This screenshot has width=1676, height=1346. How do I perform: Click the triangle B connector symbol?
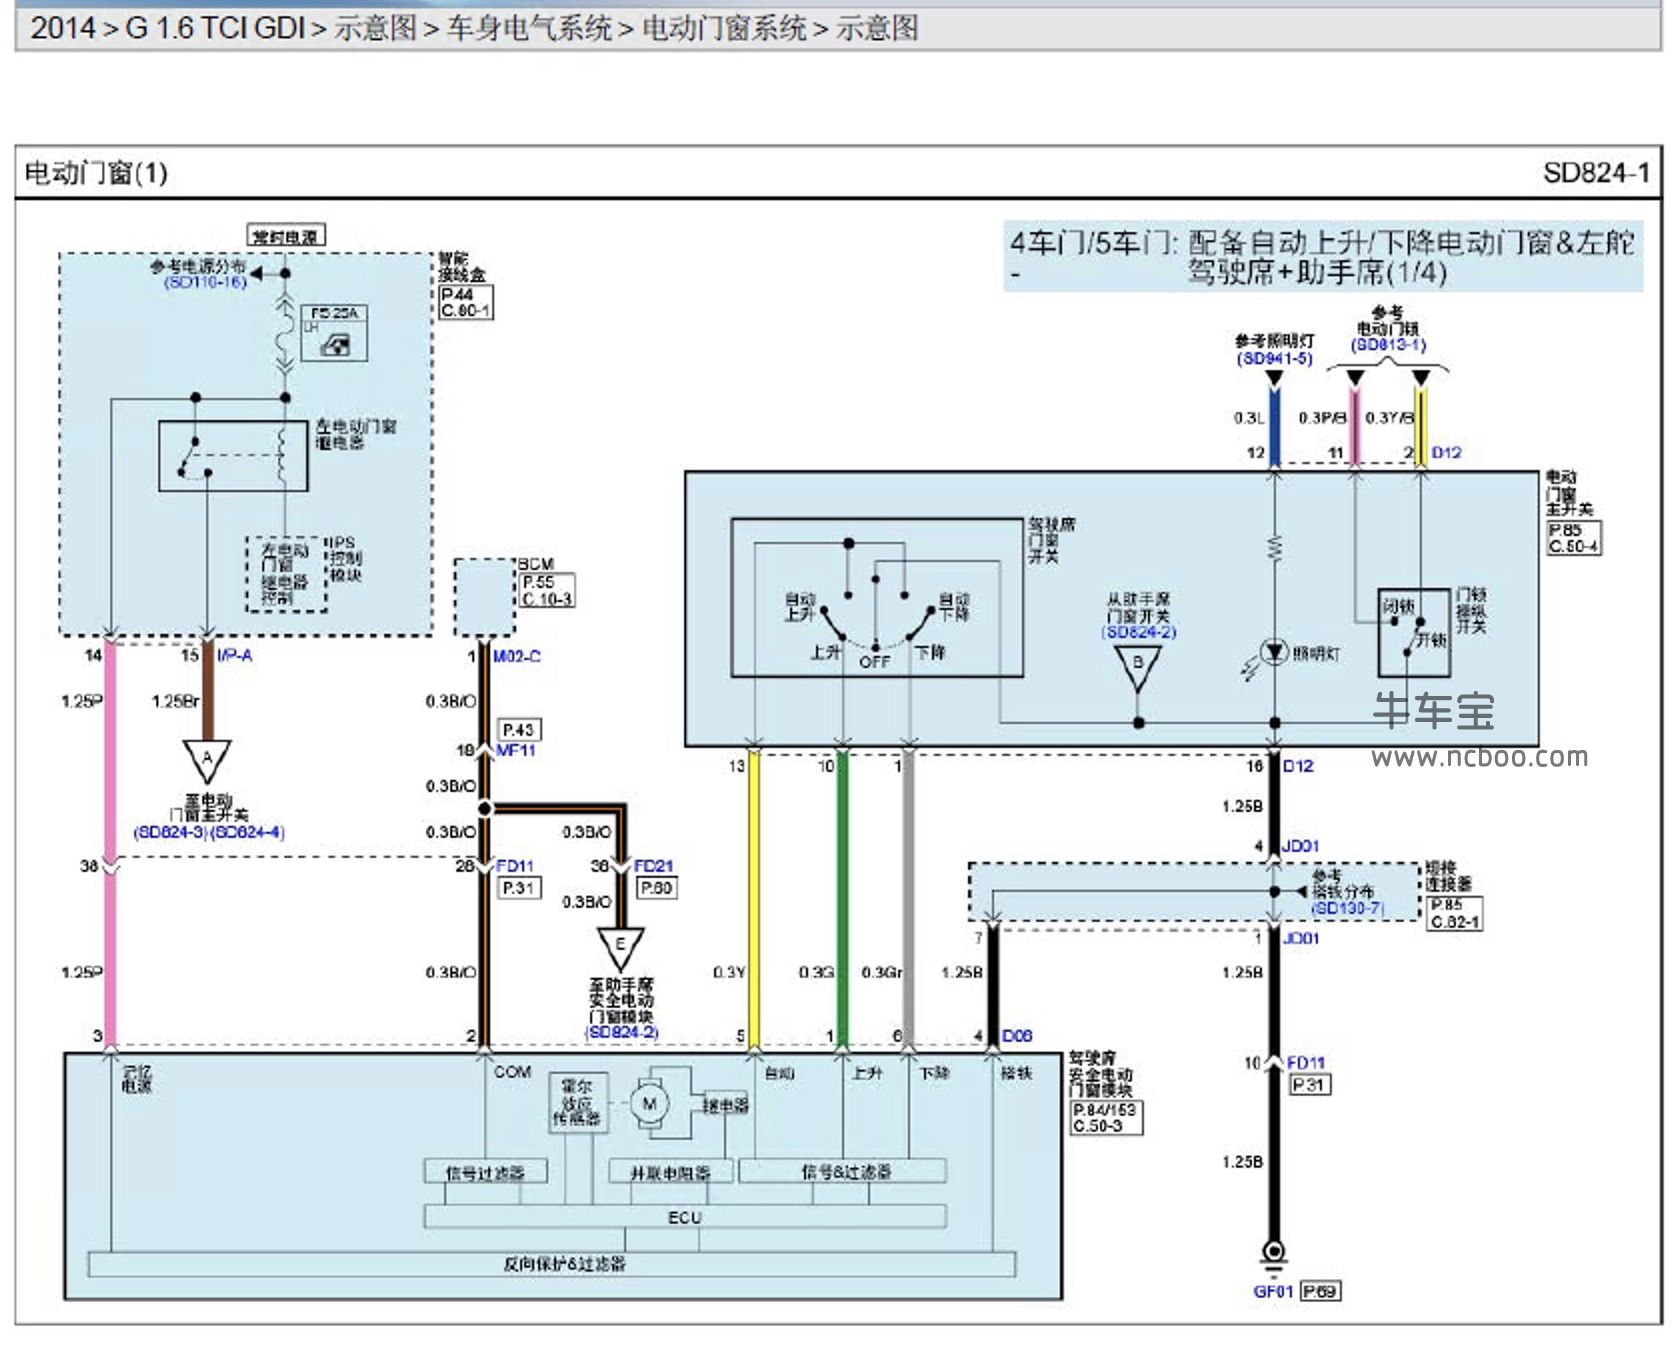(1138, 667)
